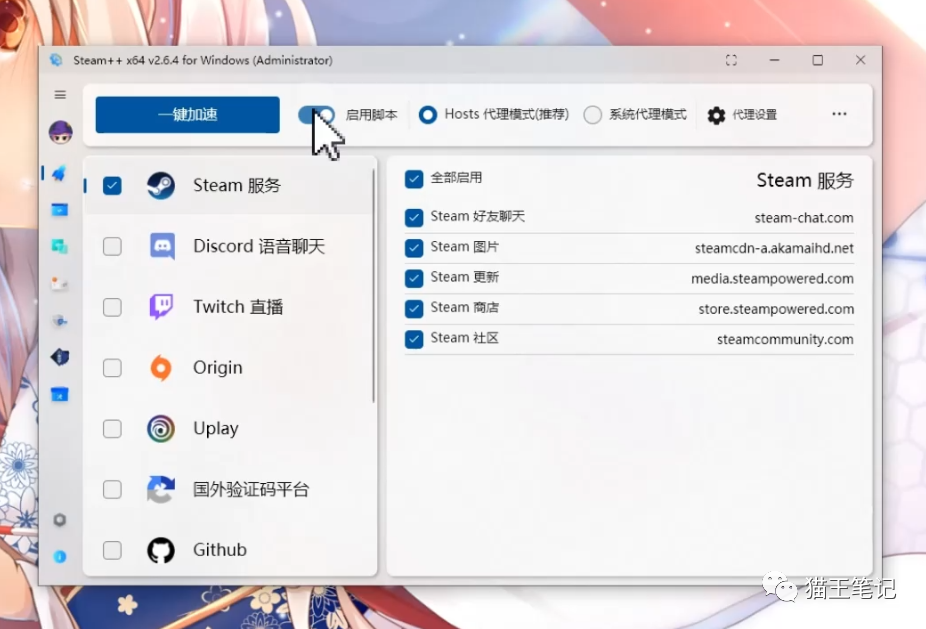Open proxy settings gear icon

point(716,115)
